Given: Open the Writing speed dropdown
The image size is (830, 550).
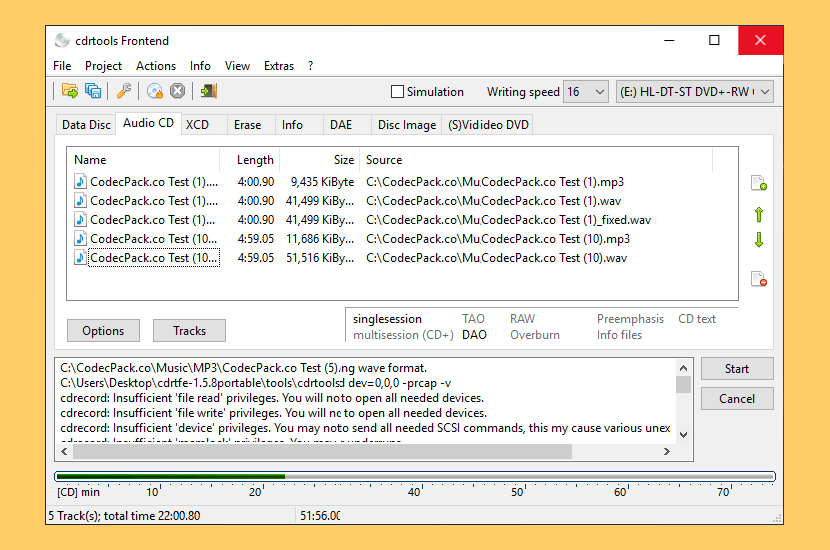Looking at the screenshot, I should [x=586, y=92].
